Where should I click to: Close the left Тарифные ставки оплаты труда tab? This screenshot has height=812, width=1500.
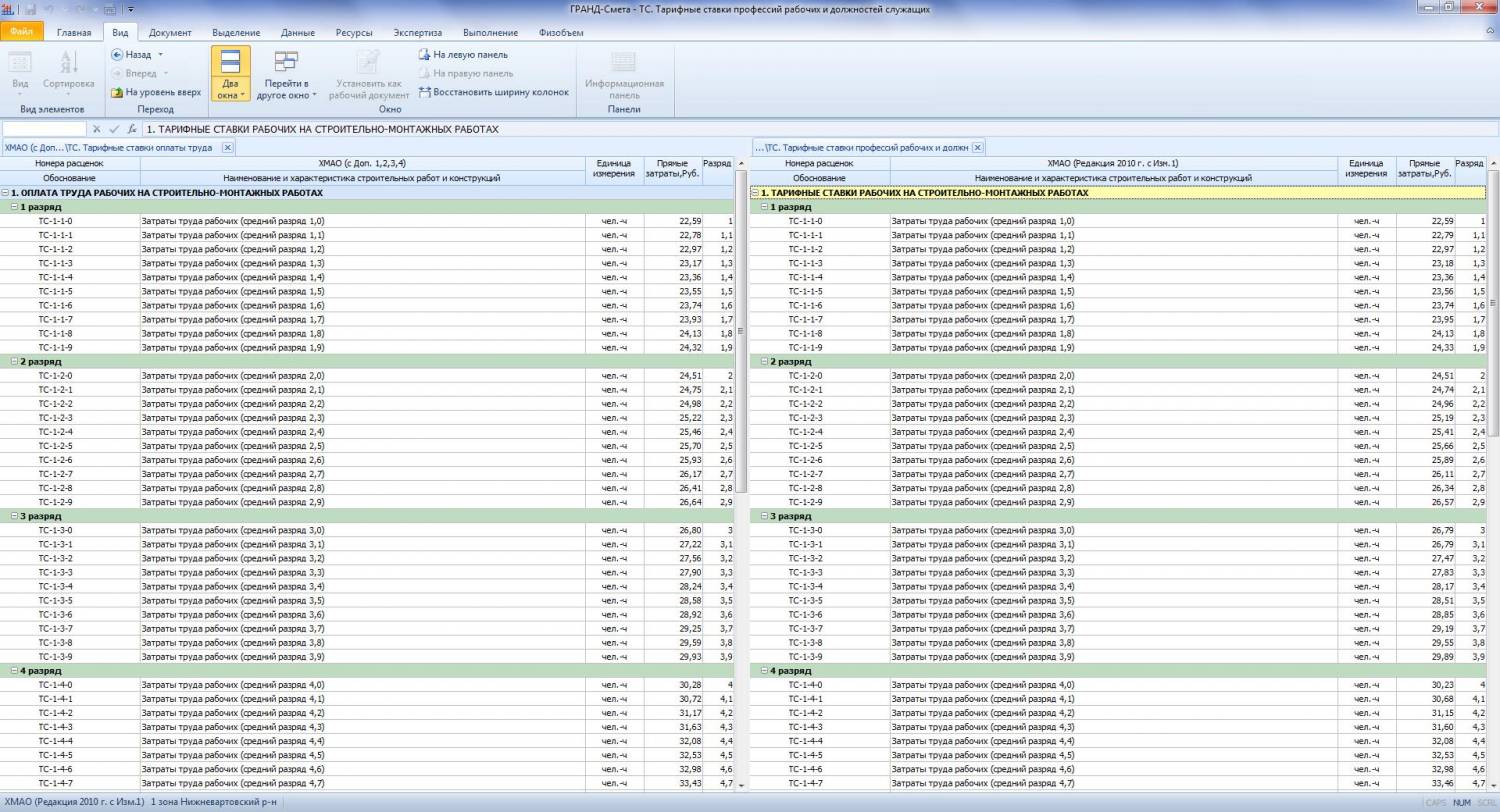coord(227,147)
